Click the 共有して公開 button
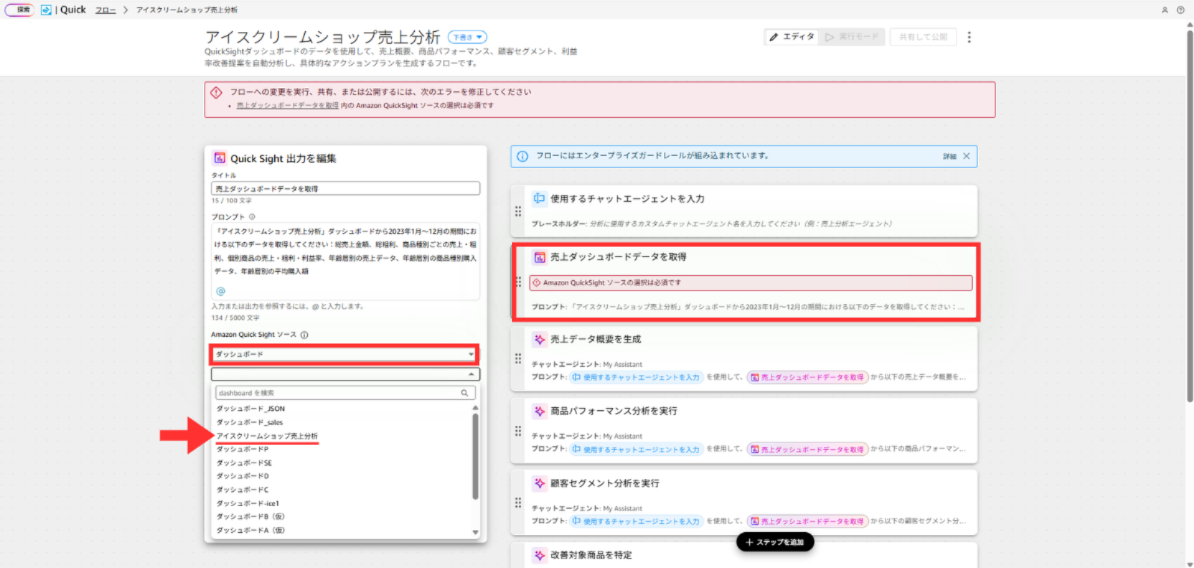 922,37
